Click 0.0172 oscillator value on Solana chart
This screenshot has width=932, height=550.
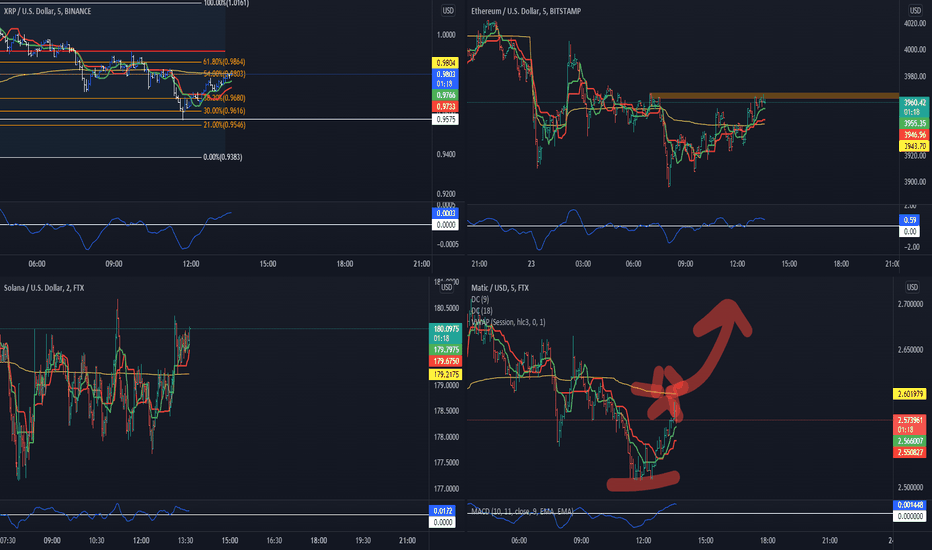(x=442, y=511)
